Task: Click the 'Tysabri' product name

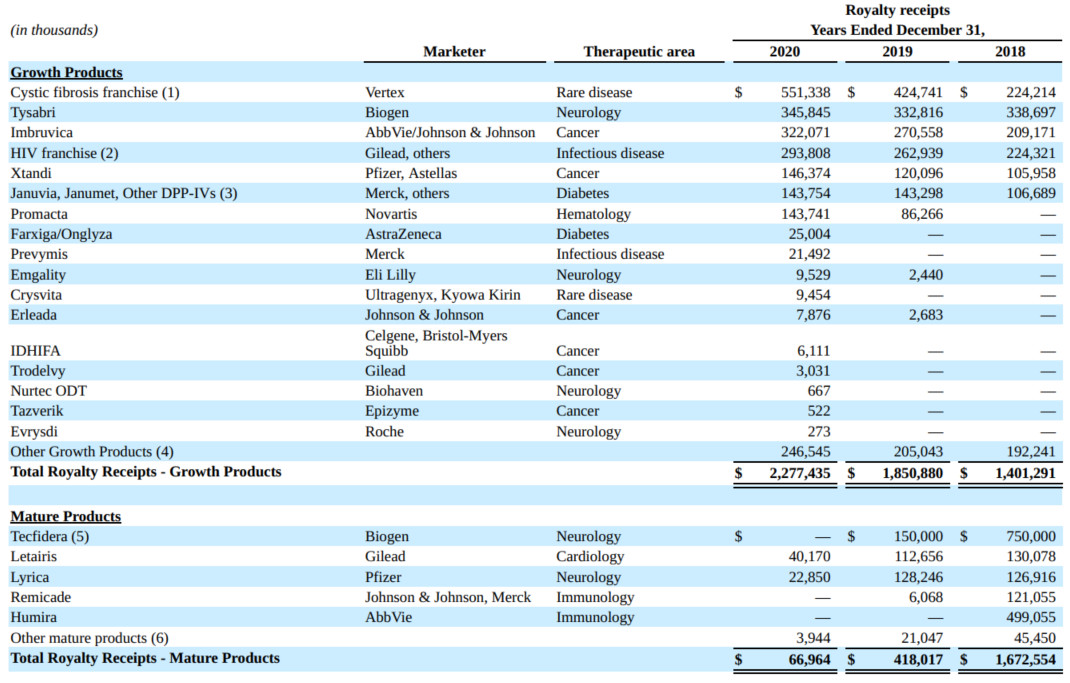Action: (x=33, y=113)
